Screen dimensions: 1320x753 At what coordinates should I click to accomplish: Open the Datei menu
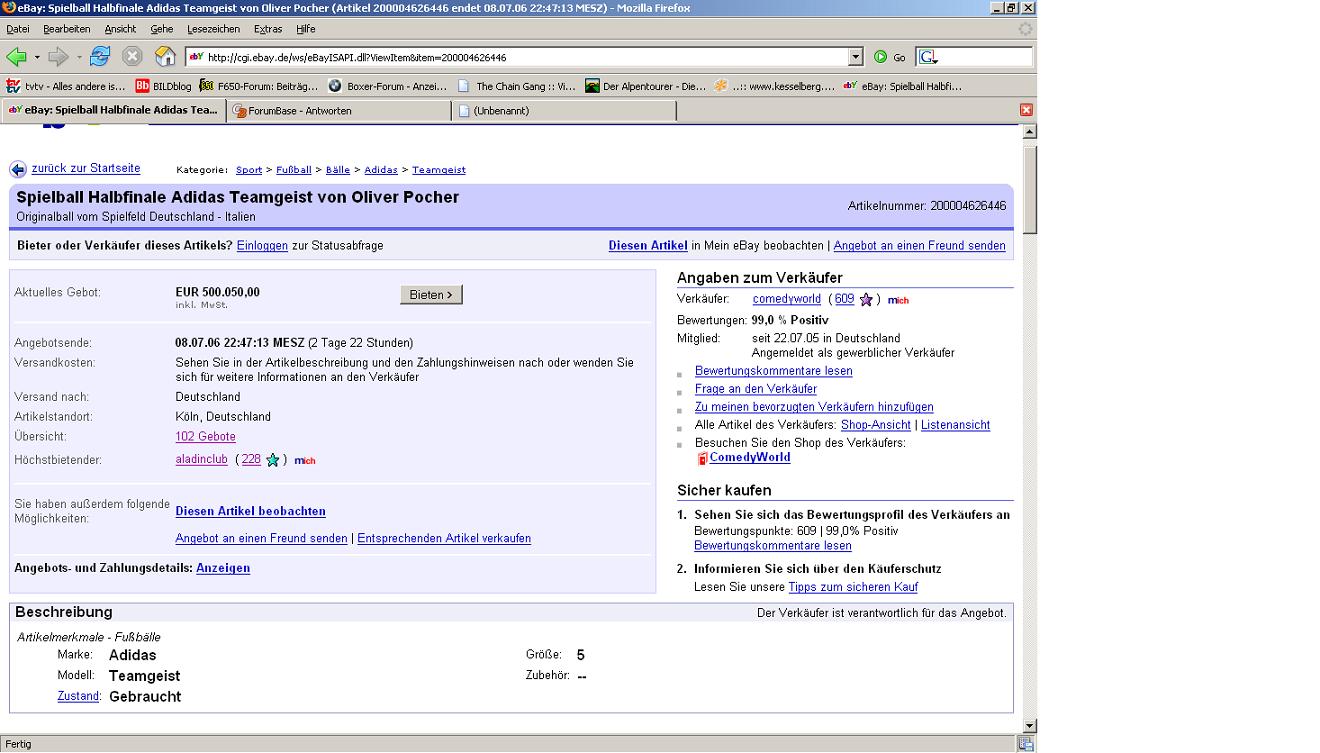pyautogui.click(x=17, y=29)
